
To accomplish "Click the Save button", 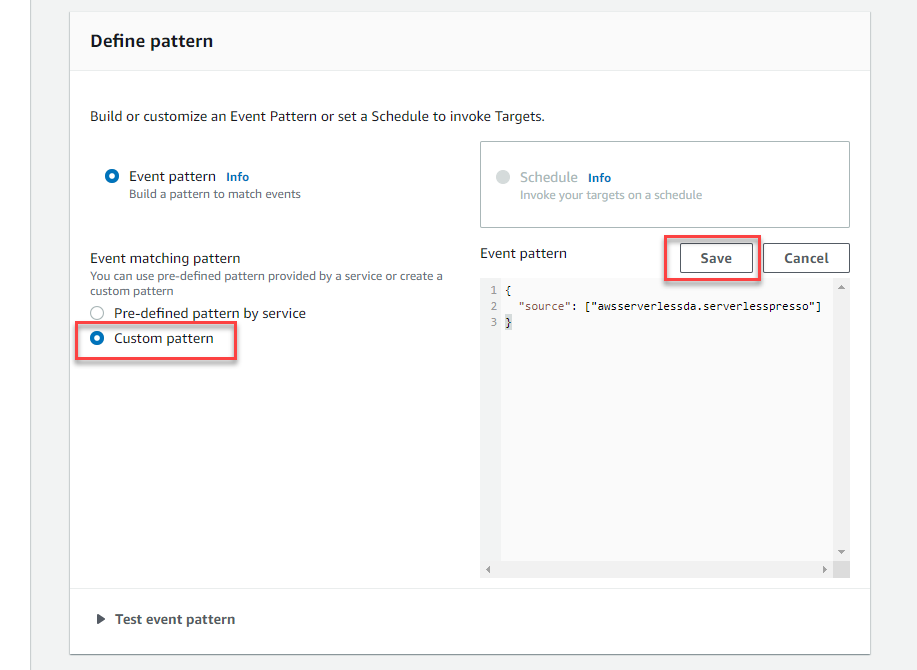I will coord(716,258).
